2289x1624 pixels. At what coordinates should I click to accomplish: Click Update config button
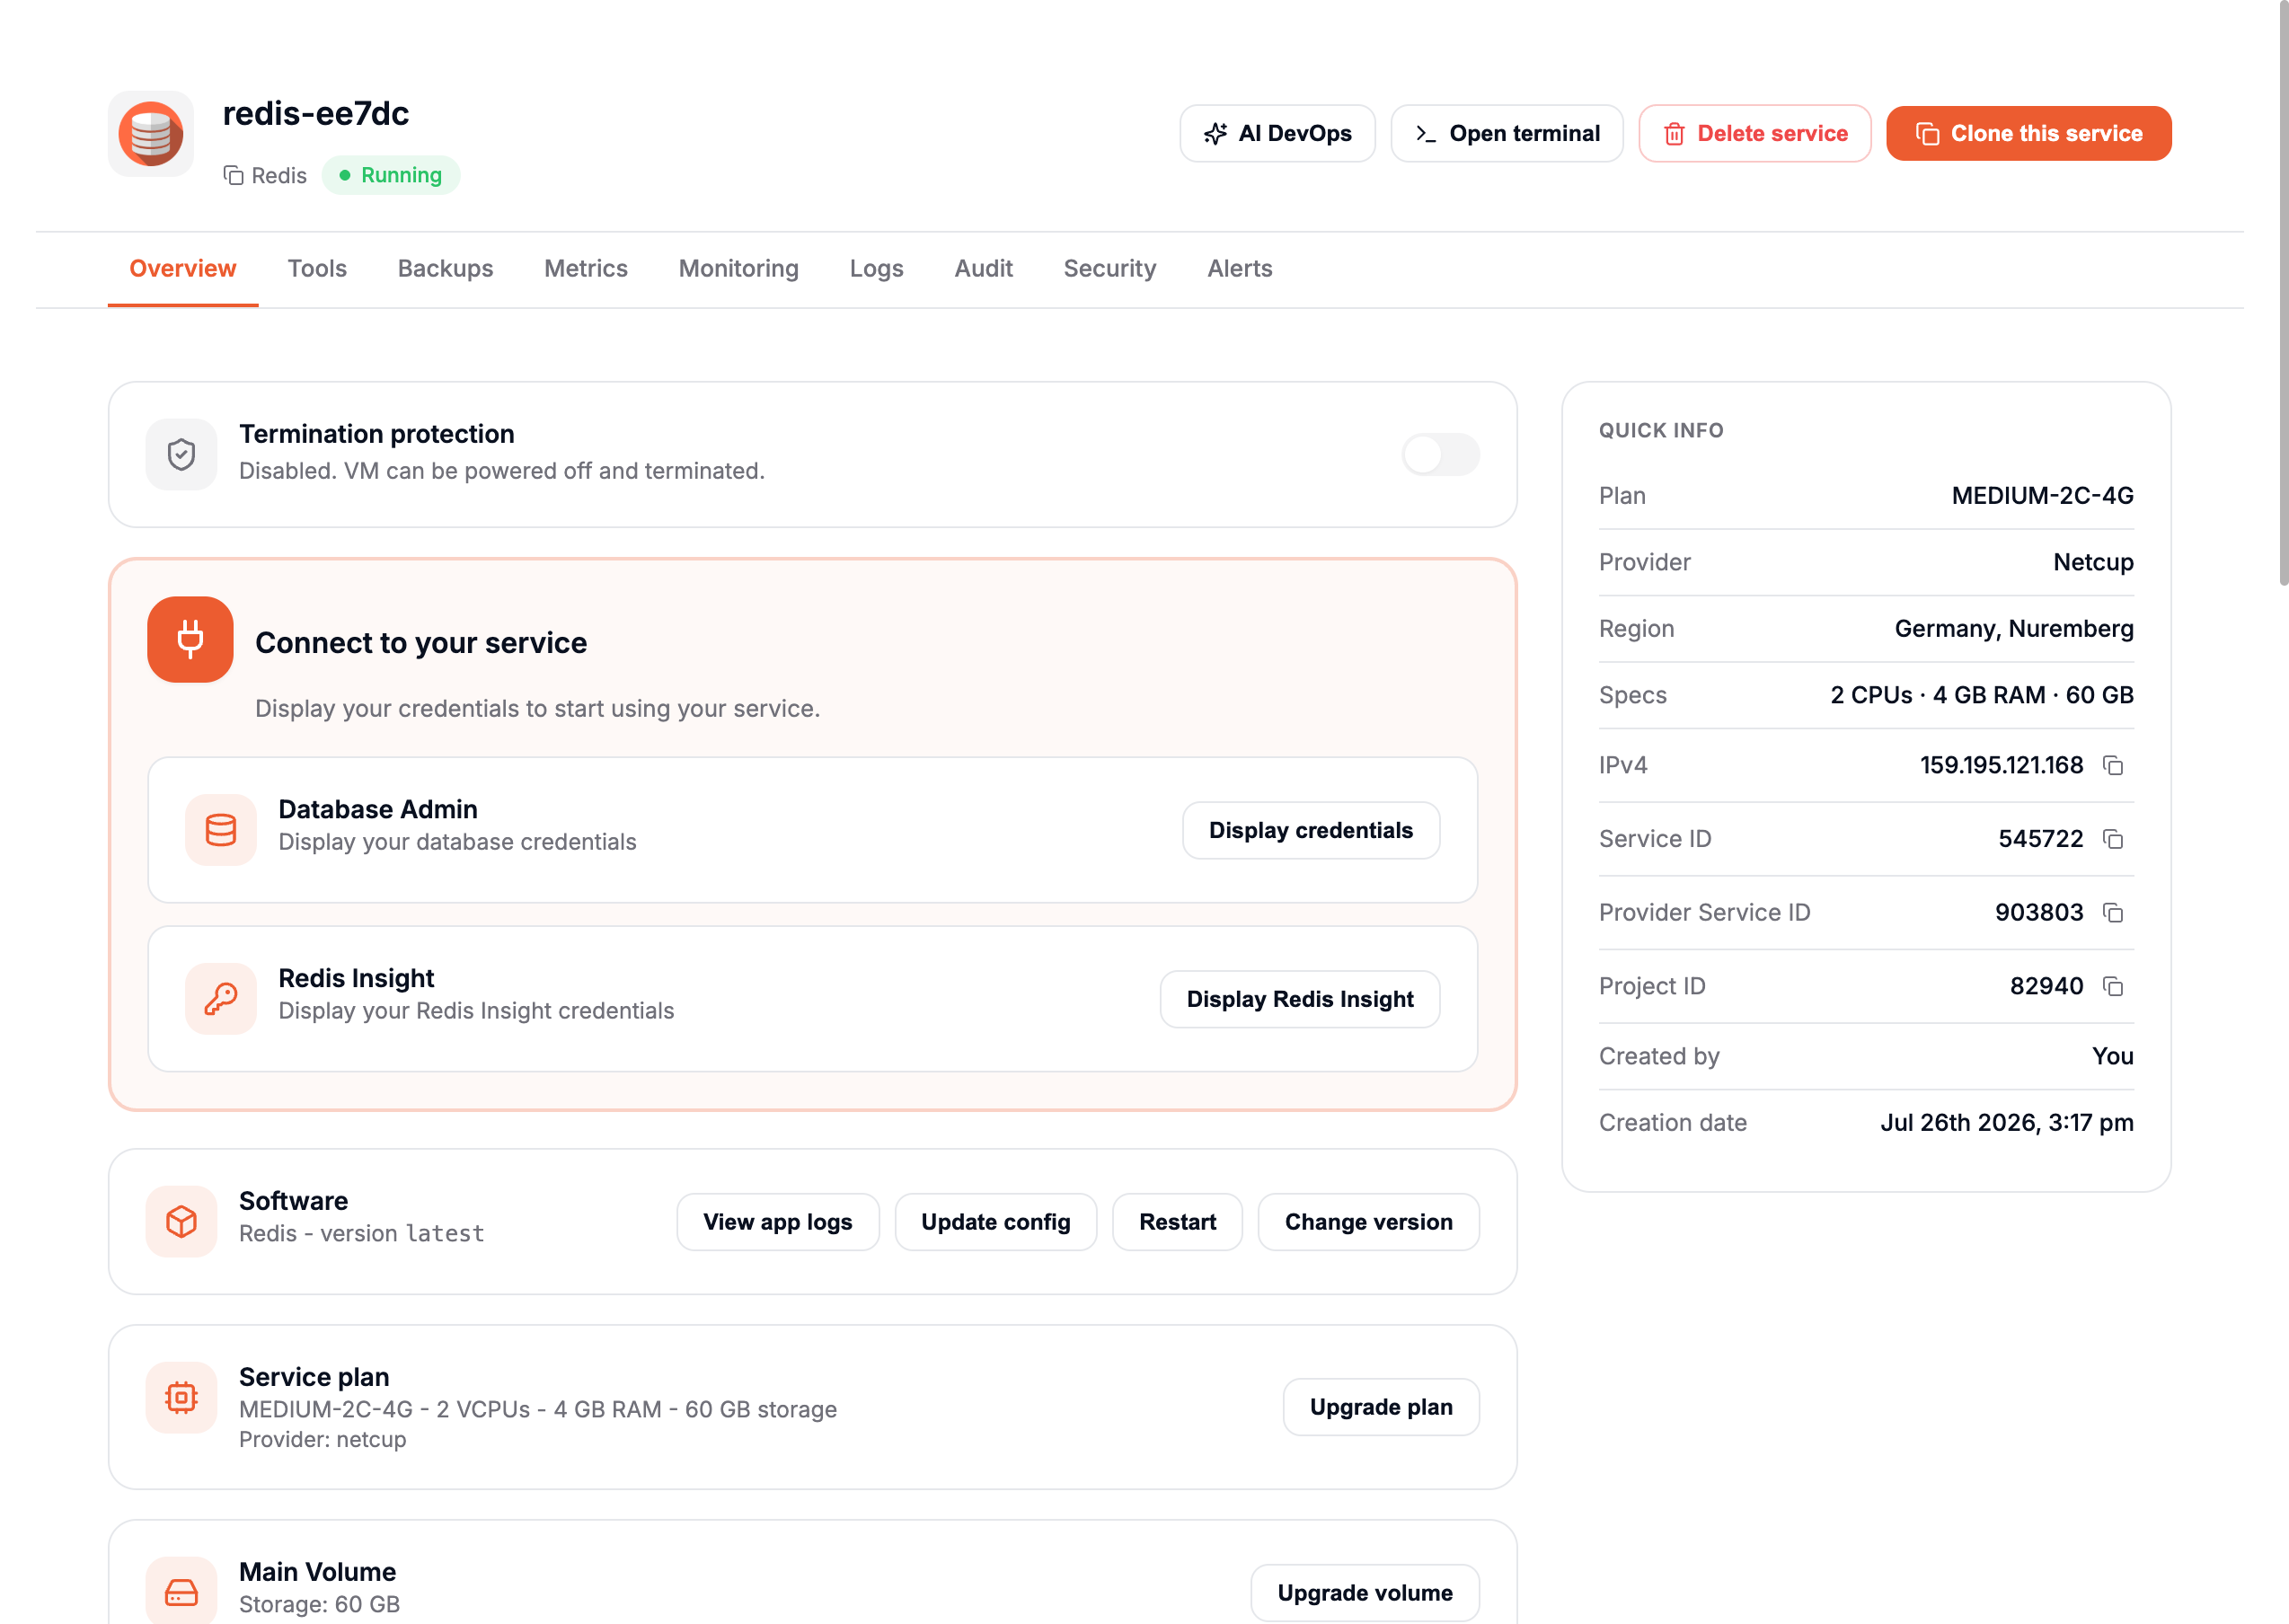(x=996, y=1222)
